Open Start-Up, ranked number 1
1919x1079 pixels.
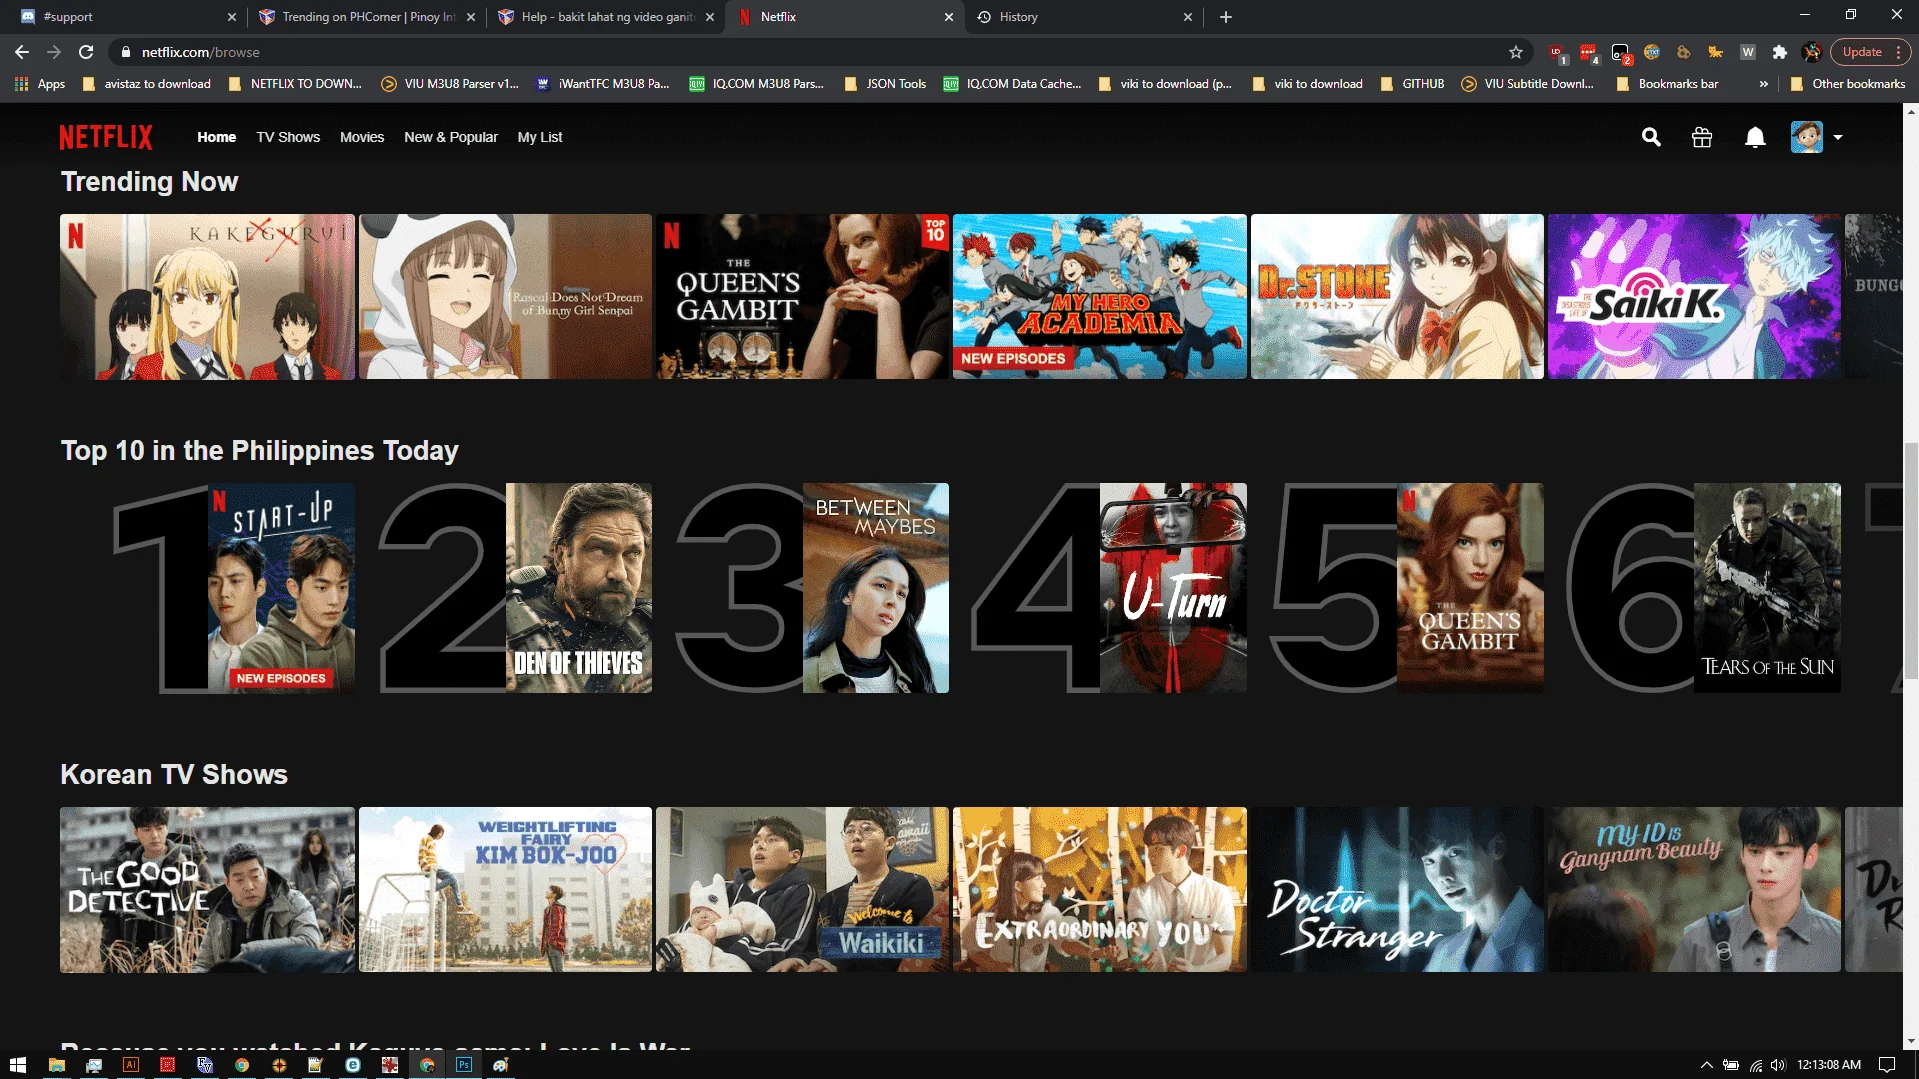tap(281, 588)
